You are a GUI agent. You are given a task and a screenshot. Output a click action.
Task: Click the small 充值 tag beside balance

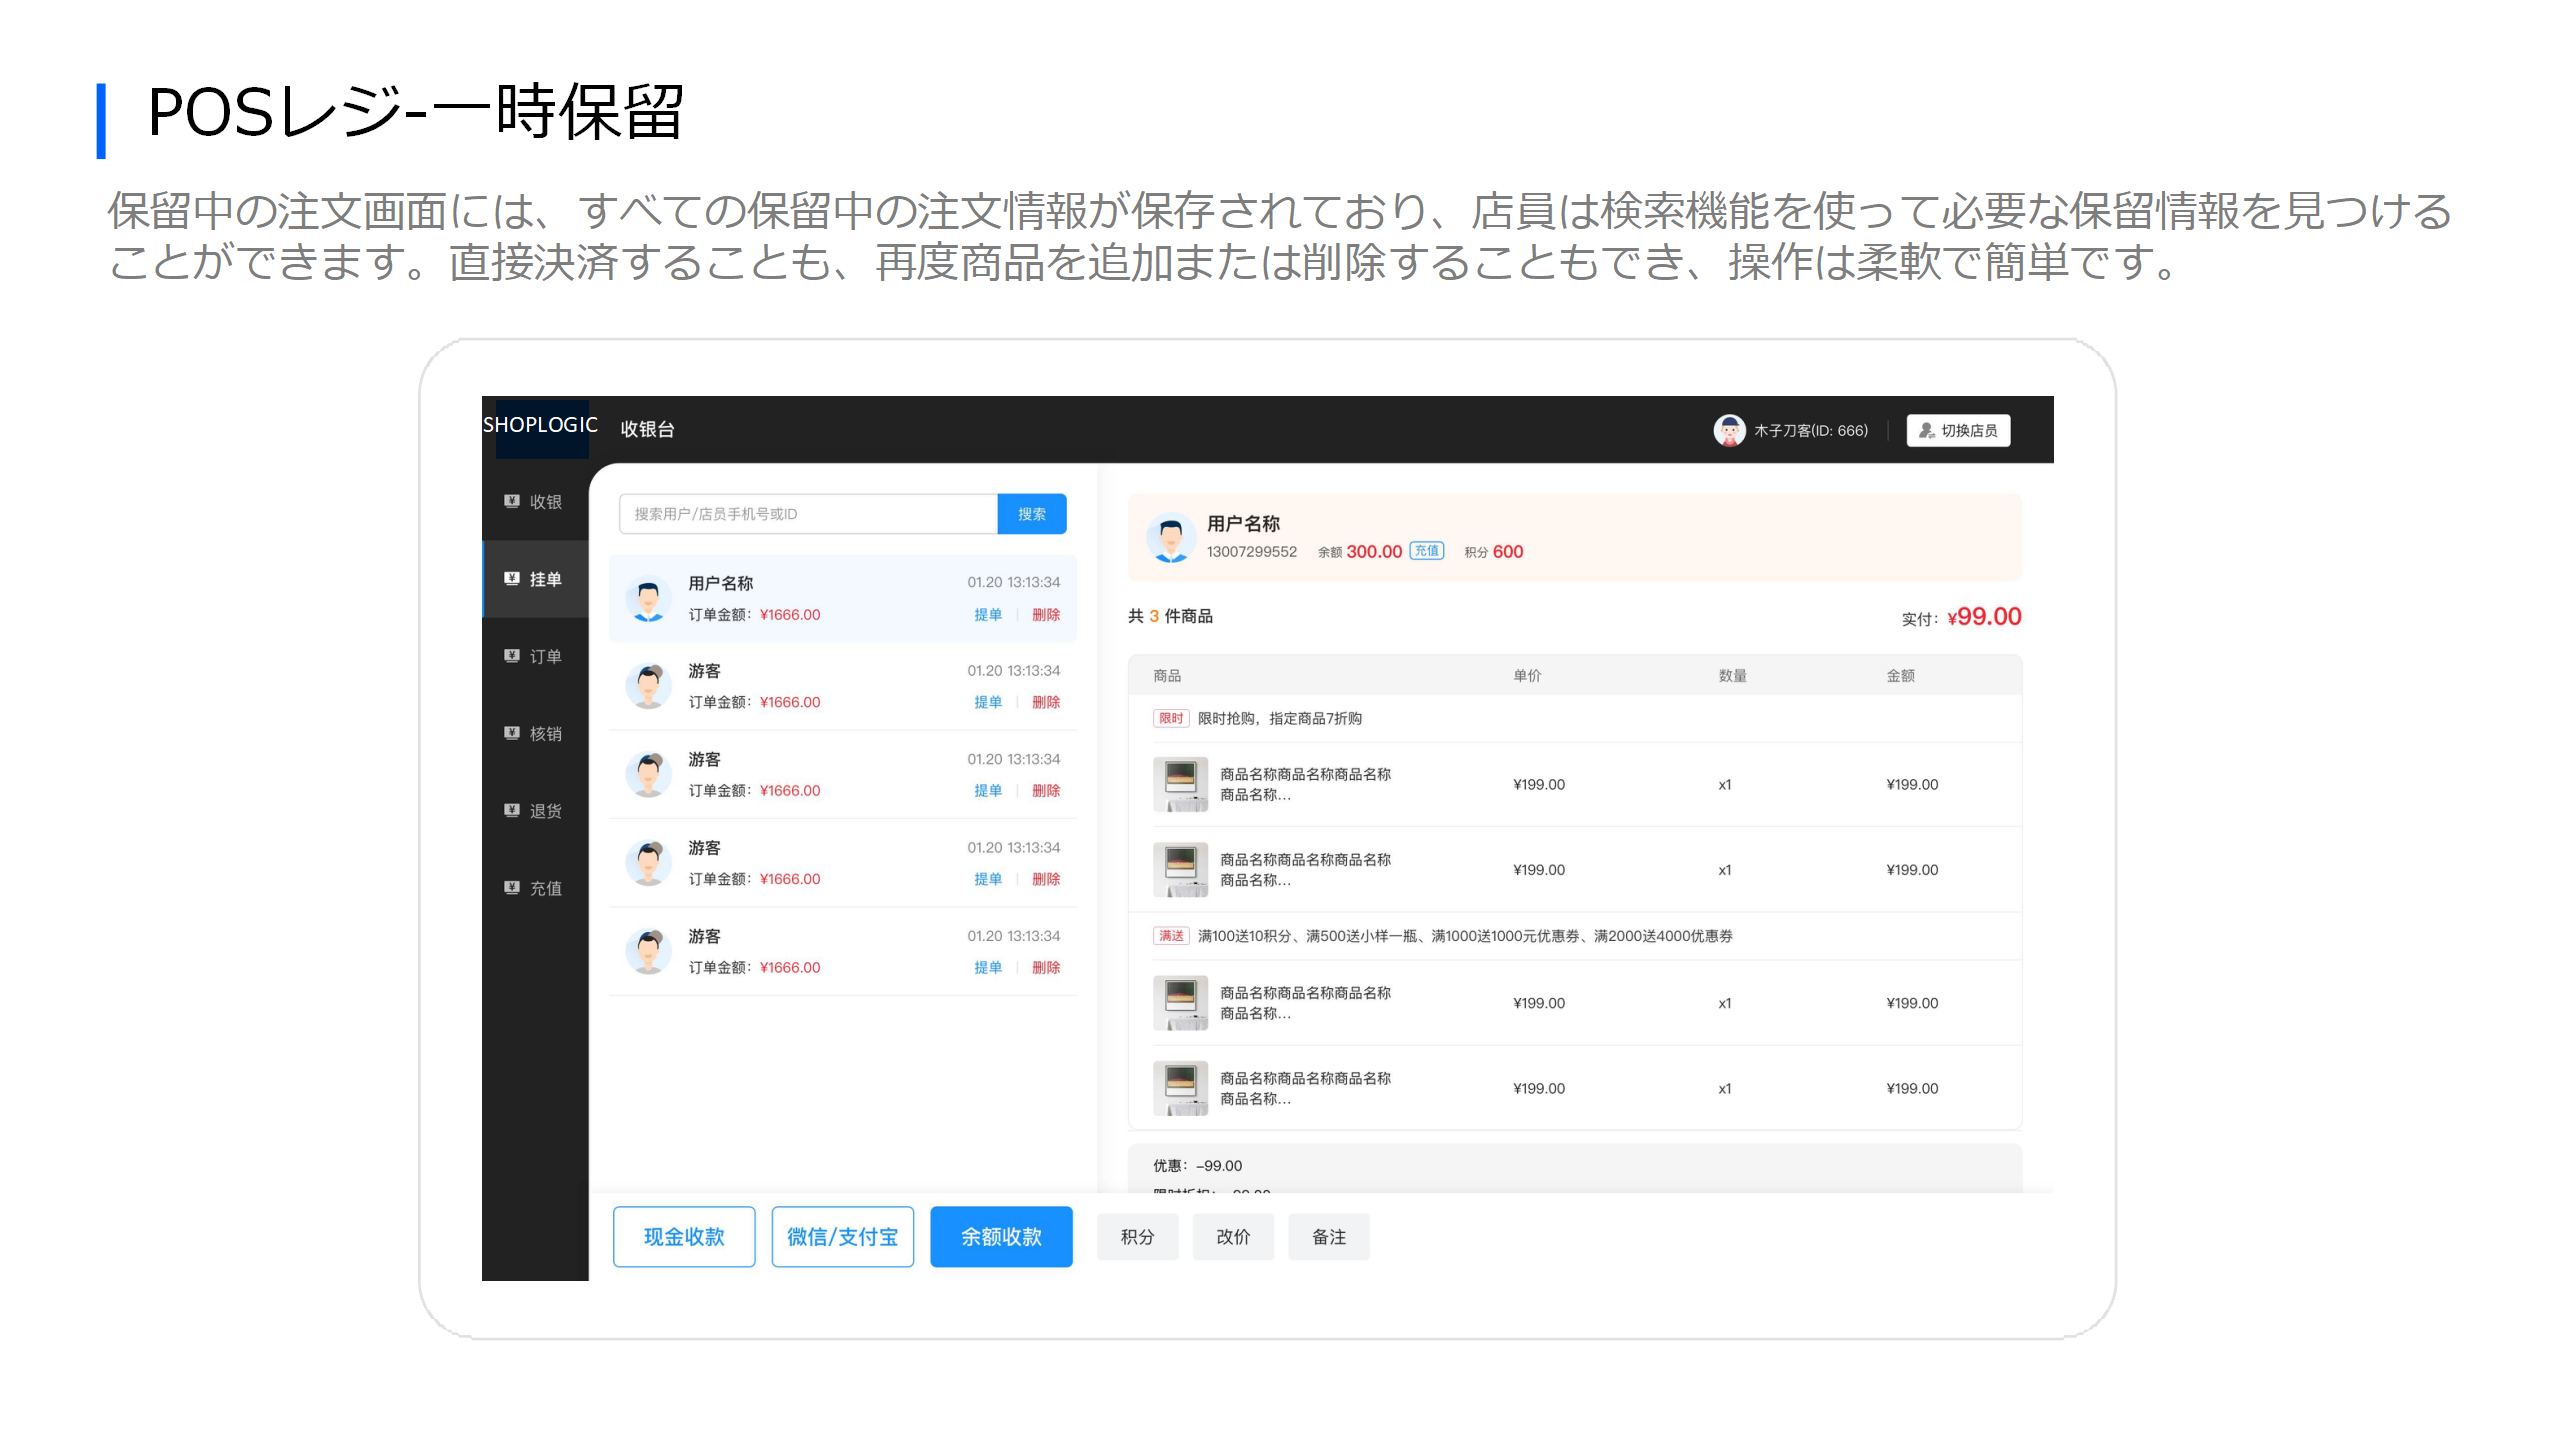(1426, 551)
